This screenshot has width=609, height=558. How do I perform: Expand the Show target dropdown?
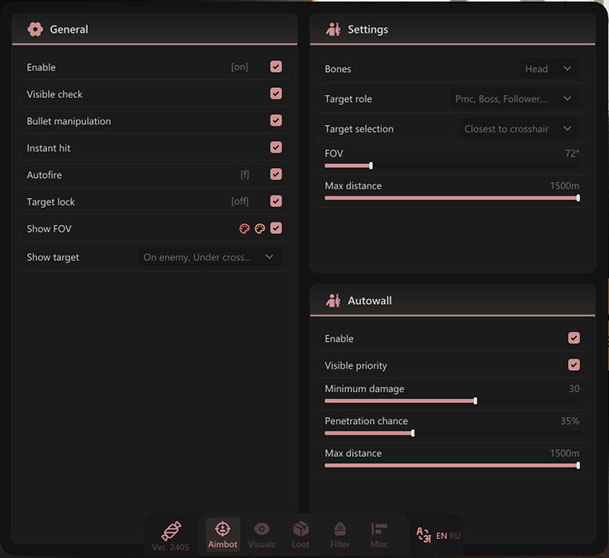pos(208,257)
